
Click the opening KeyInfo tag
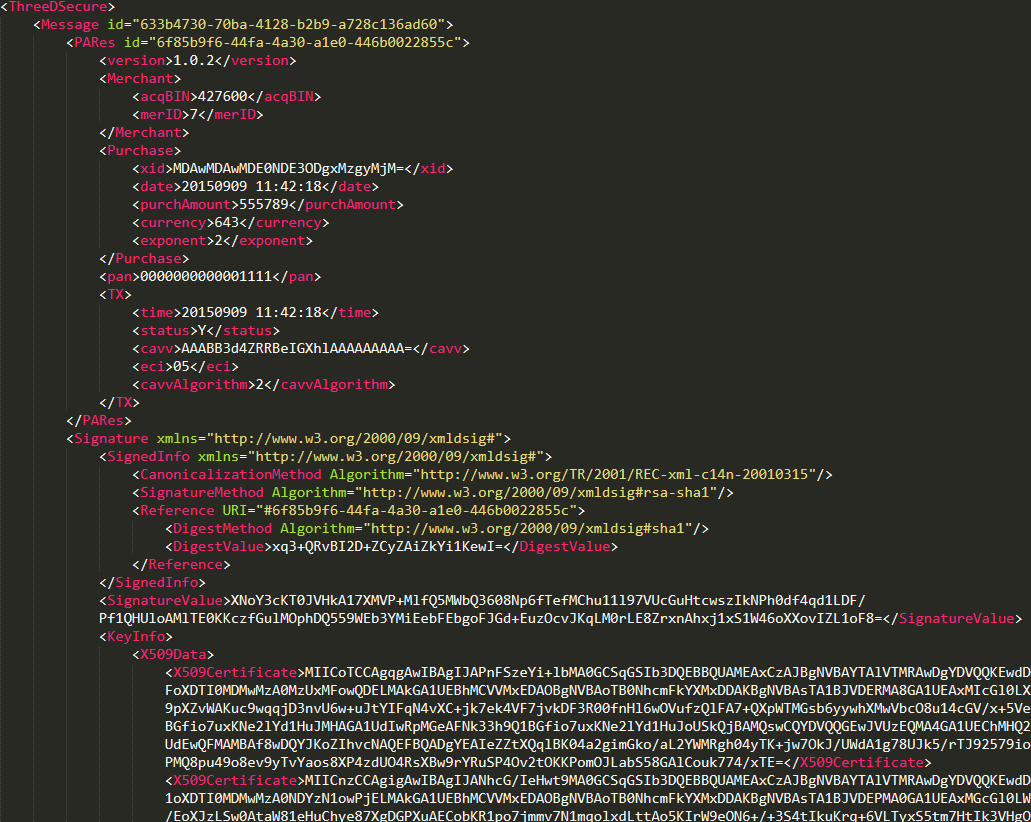click(x=136, y=637)
